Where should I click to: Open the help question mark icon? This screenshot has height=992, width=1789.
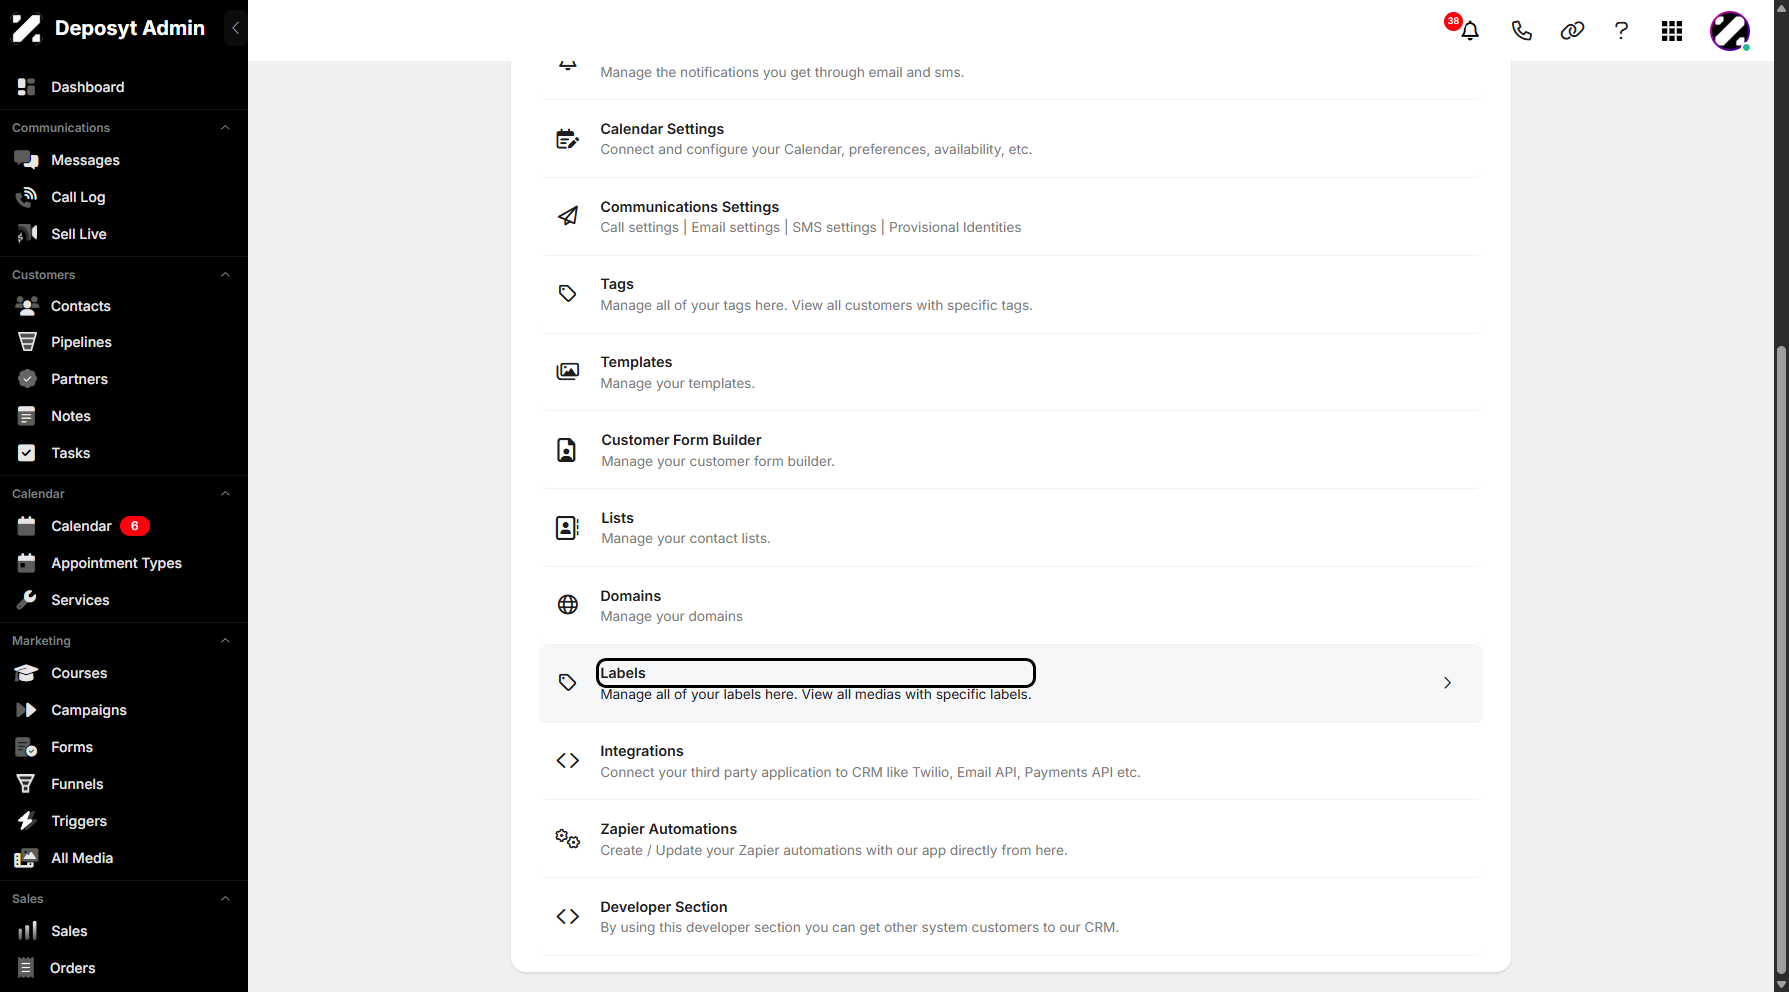(1621, 31)
